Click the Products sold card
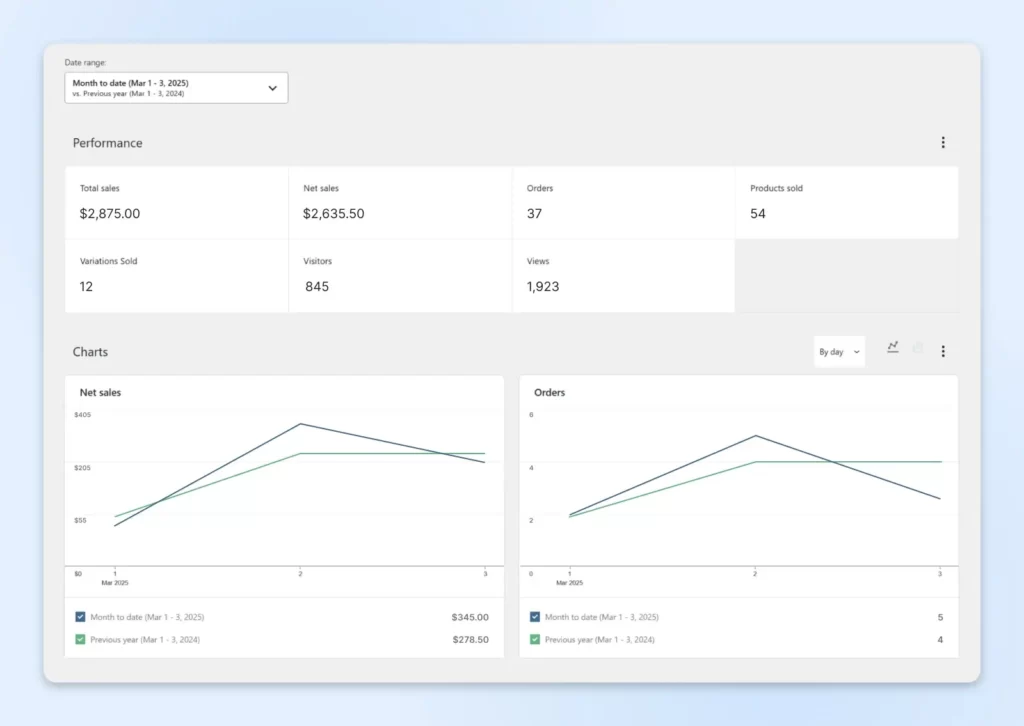Viewport: 1024px width, 726px height. 846,202
